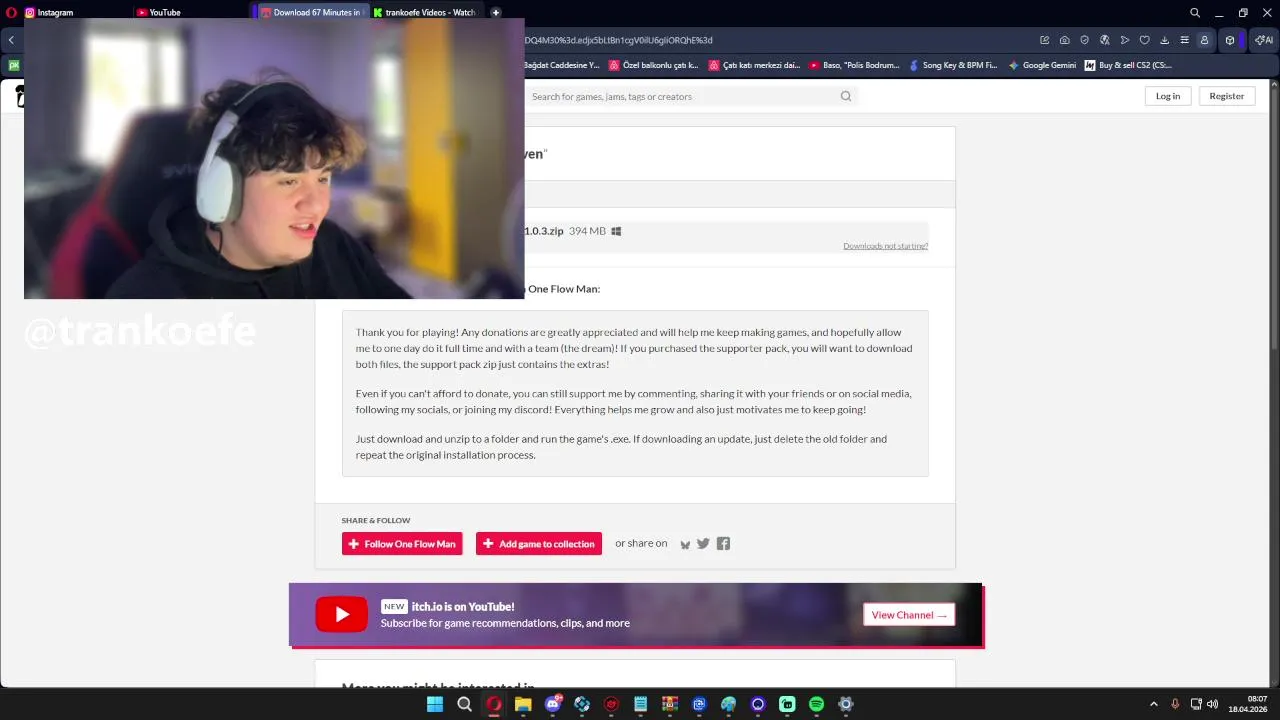Click the Opera icon in taskbar
The width and height of the screenshot is (1280, 720).
coord(494,704)
